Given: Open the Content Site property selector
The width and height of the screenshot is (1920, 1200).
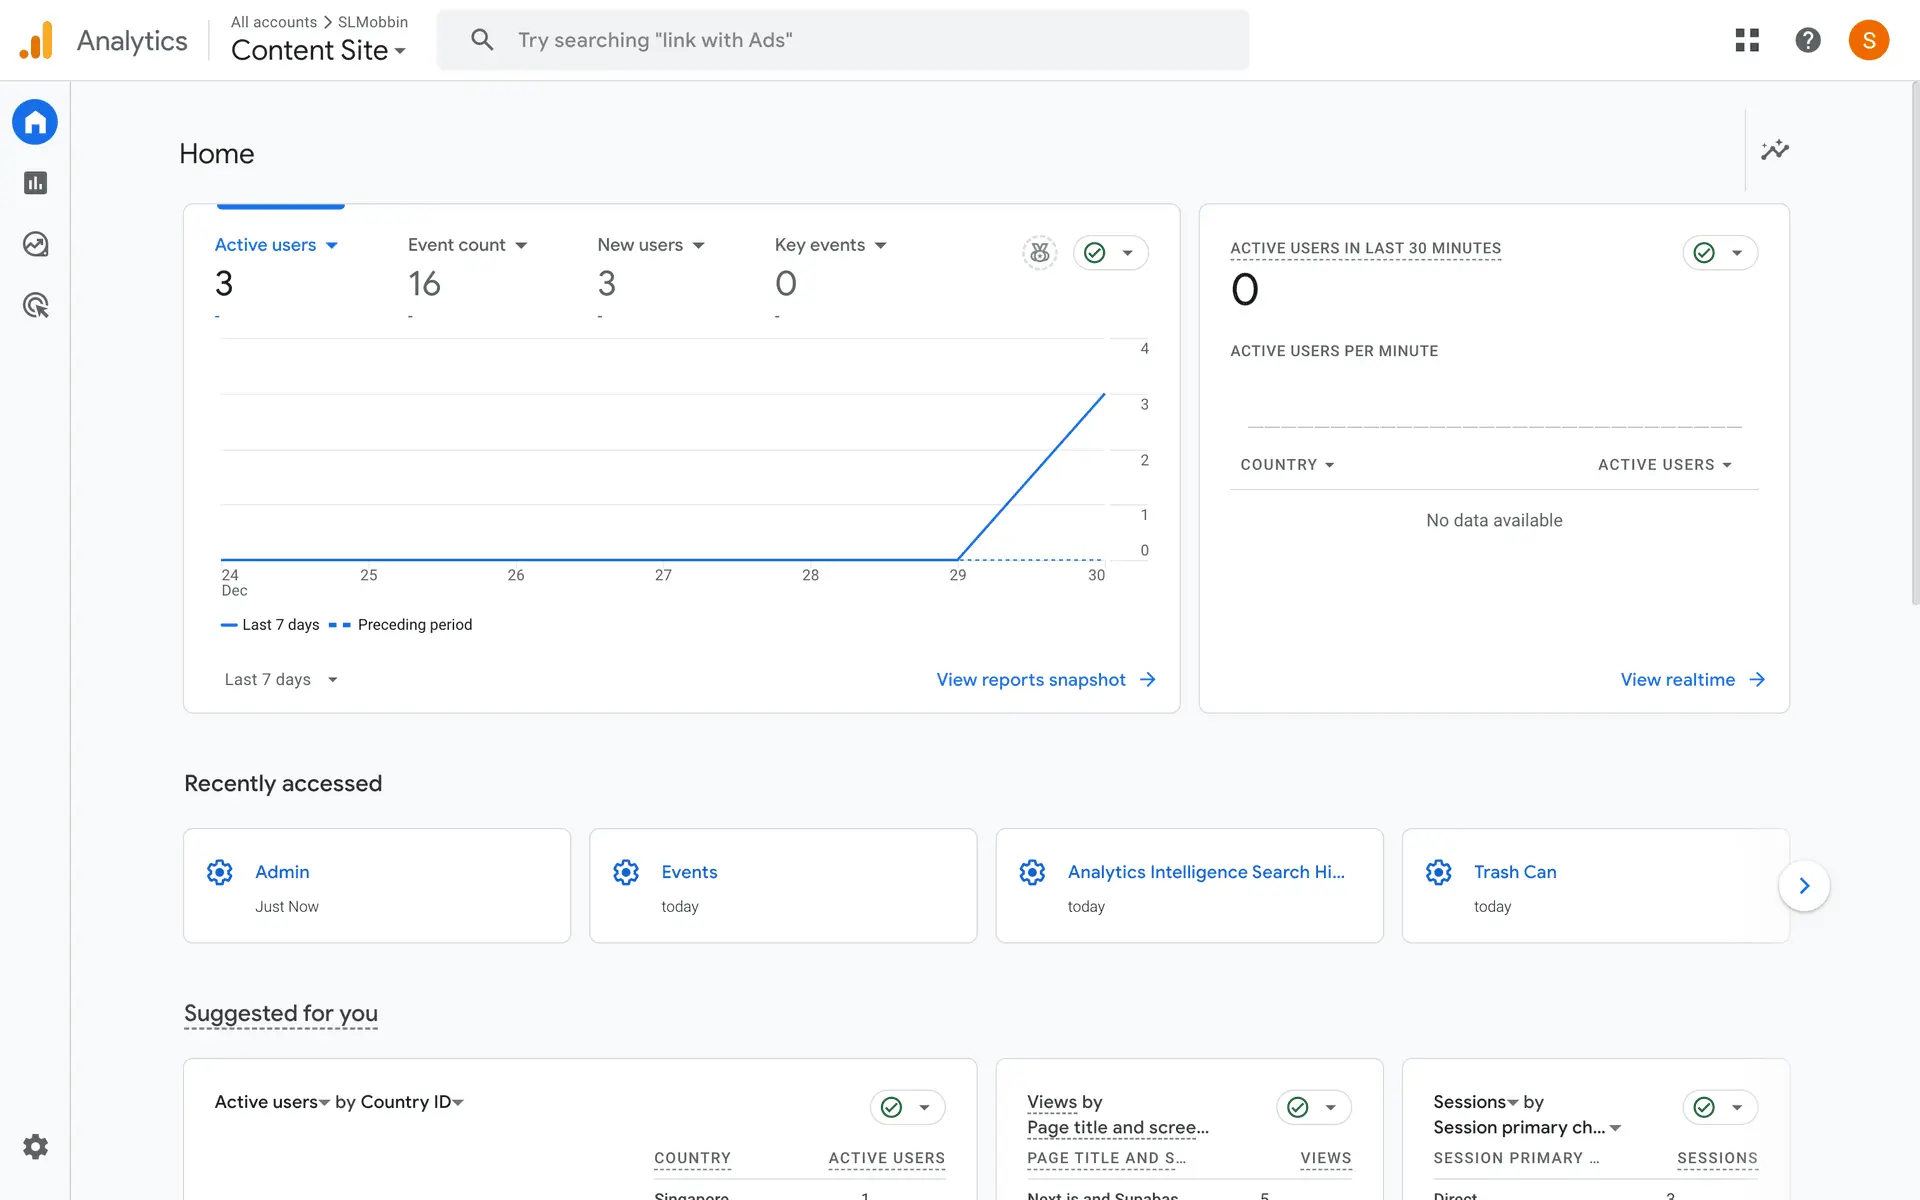Looking at the screenshot, I should [318, 50].
